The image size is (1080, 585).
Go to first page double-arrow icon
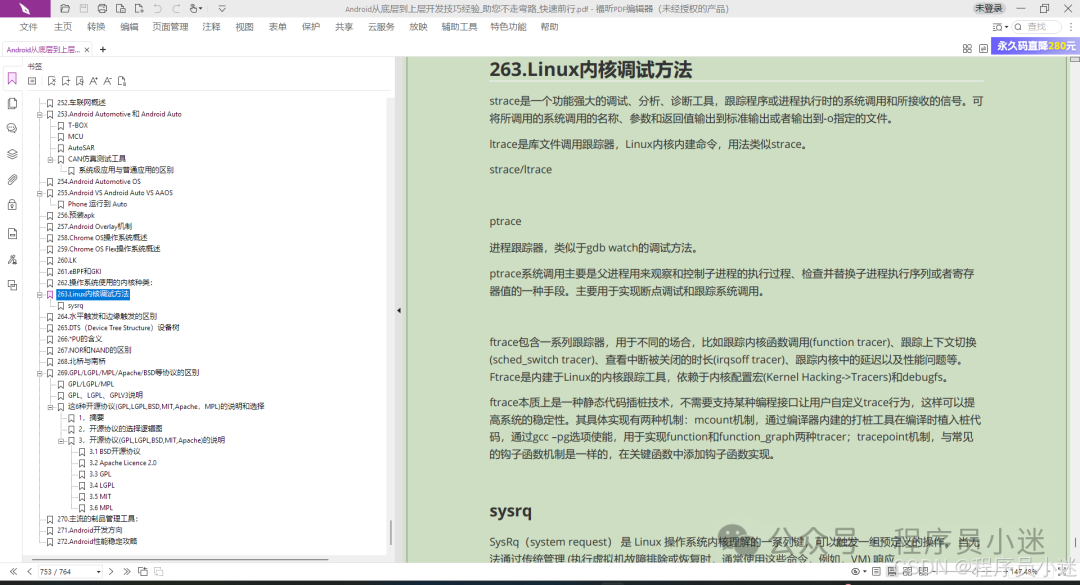coord(13,571)
